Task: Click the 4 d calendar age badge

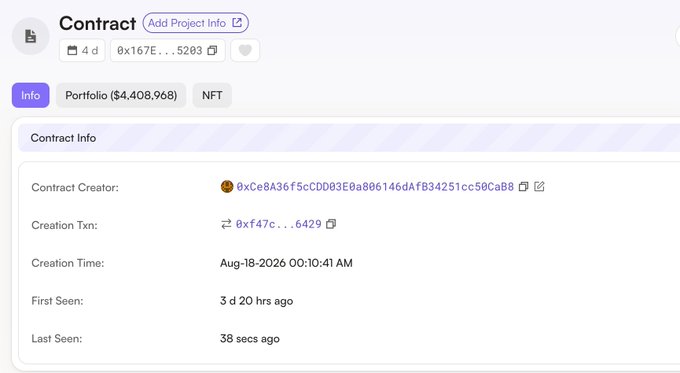Action: (82, 51)
